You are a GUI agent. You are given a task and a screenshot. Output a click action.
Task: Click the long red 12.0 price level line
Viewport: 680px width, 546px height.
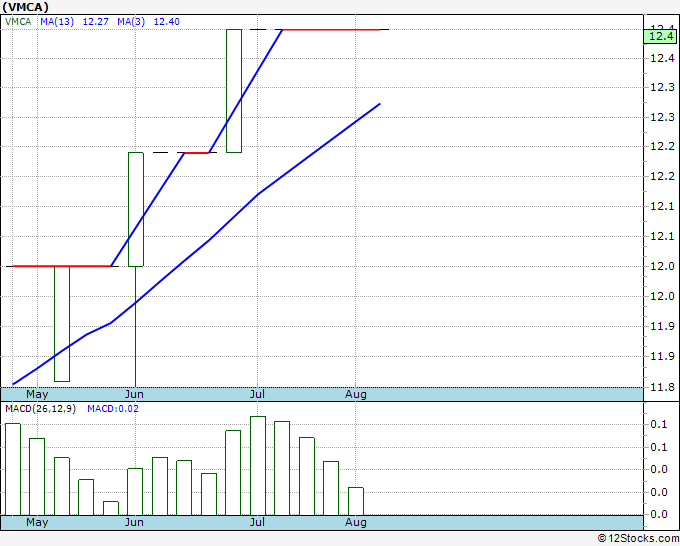[x=62, y=266]
